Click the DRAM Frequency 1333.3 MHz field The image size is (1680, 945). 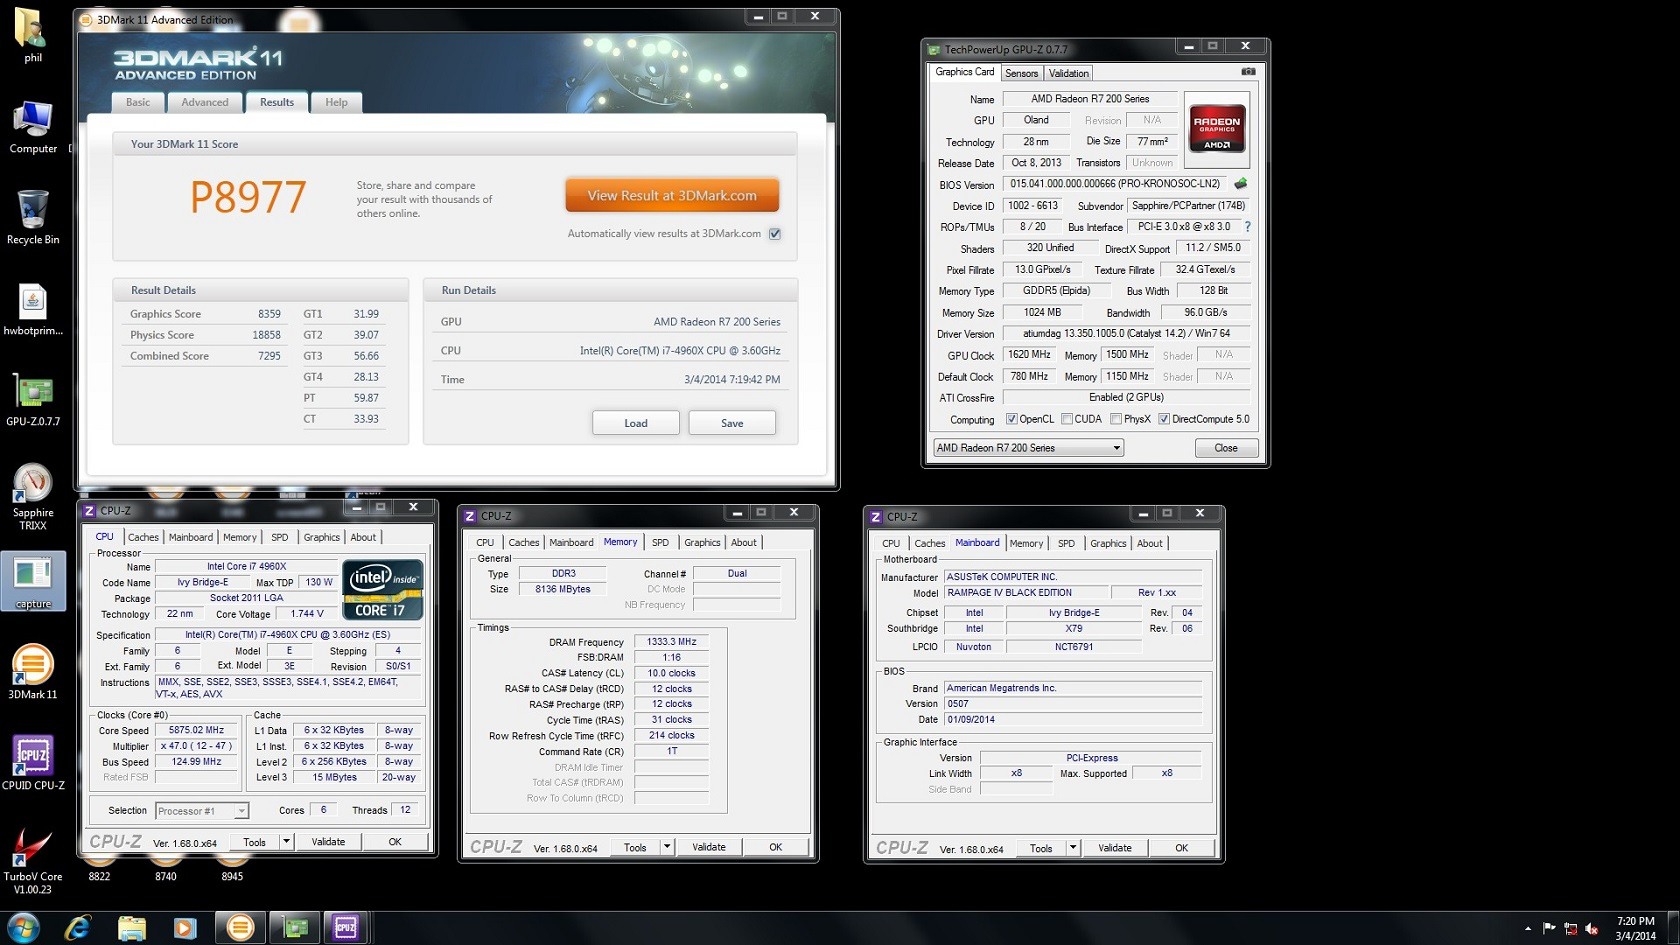point(672,642)
